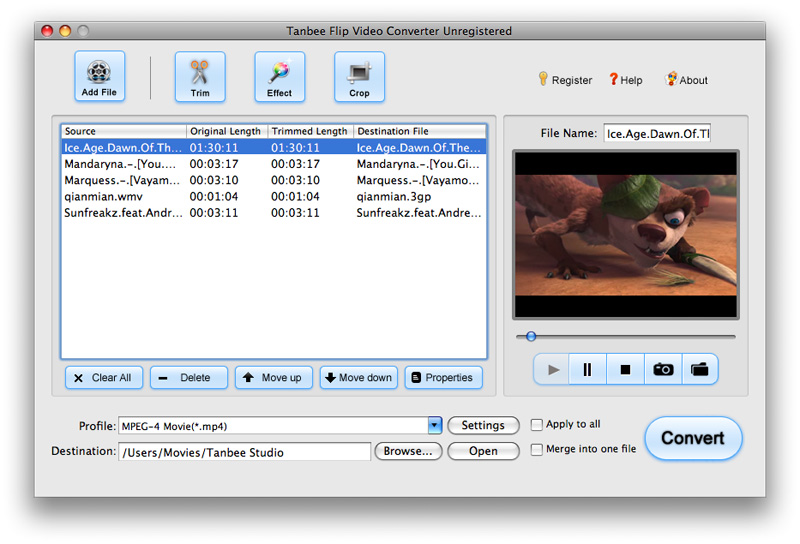The image size is (800, 544).
Task: Click Clear All button
Action: click(x=104, y=378)
